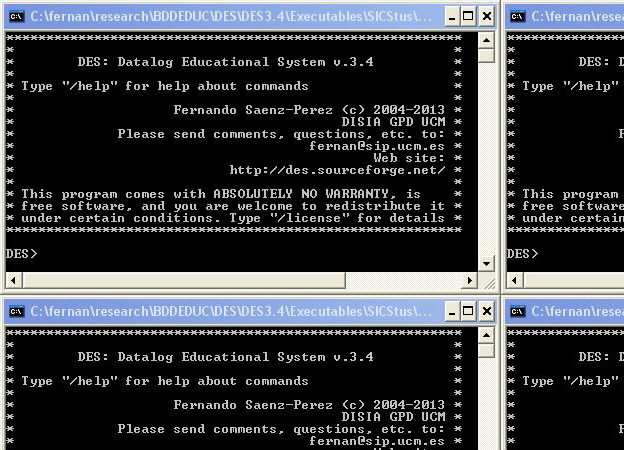
Task: Click horizontal scroll thumb in top-left console
Action: (x=184, y=280)
